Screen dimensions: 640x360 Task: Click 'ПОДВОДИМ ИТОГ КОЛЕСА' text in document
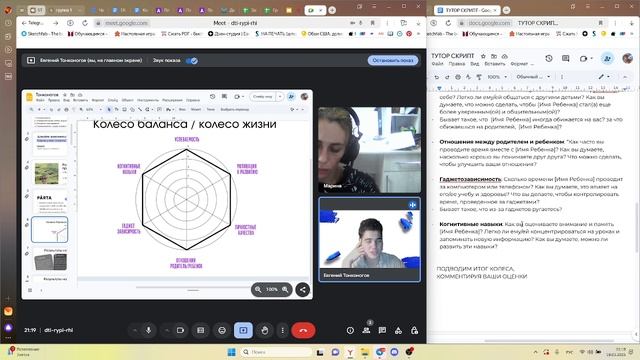click(x=475, y=269)
